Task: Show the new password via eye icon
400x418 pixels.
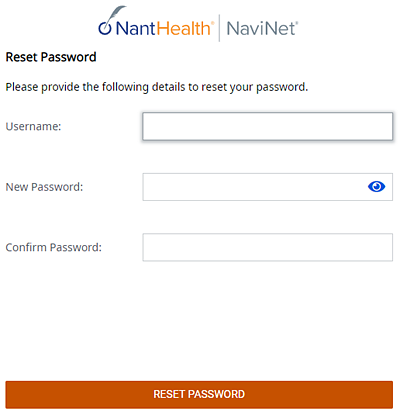Action: [x=376, y=187]
